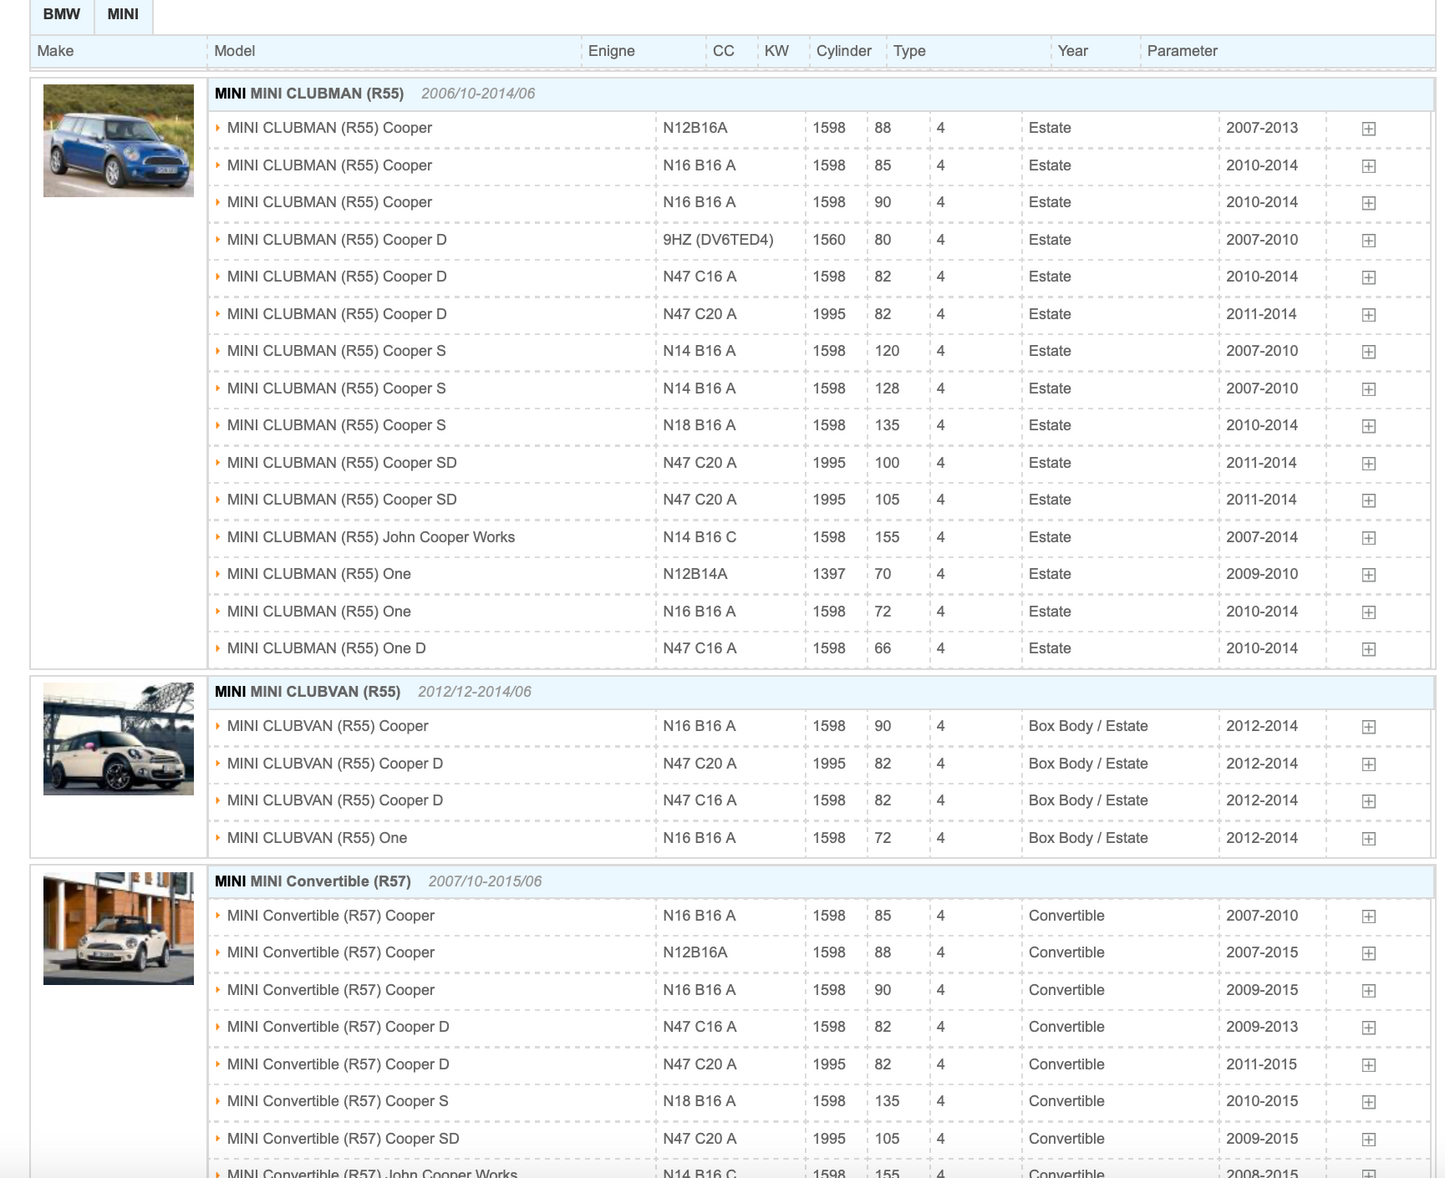The height and width of the screenshot is (1178, 1445).
Task: Open plus icon for Clubman Cooper D N47 C16 A
Action: click(1369, 277)
